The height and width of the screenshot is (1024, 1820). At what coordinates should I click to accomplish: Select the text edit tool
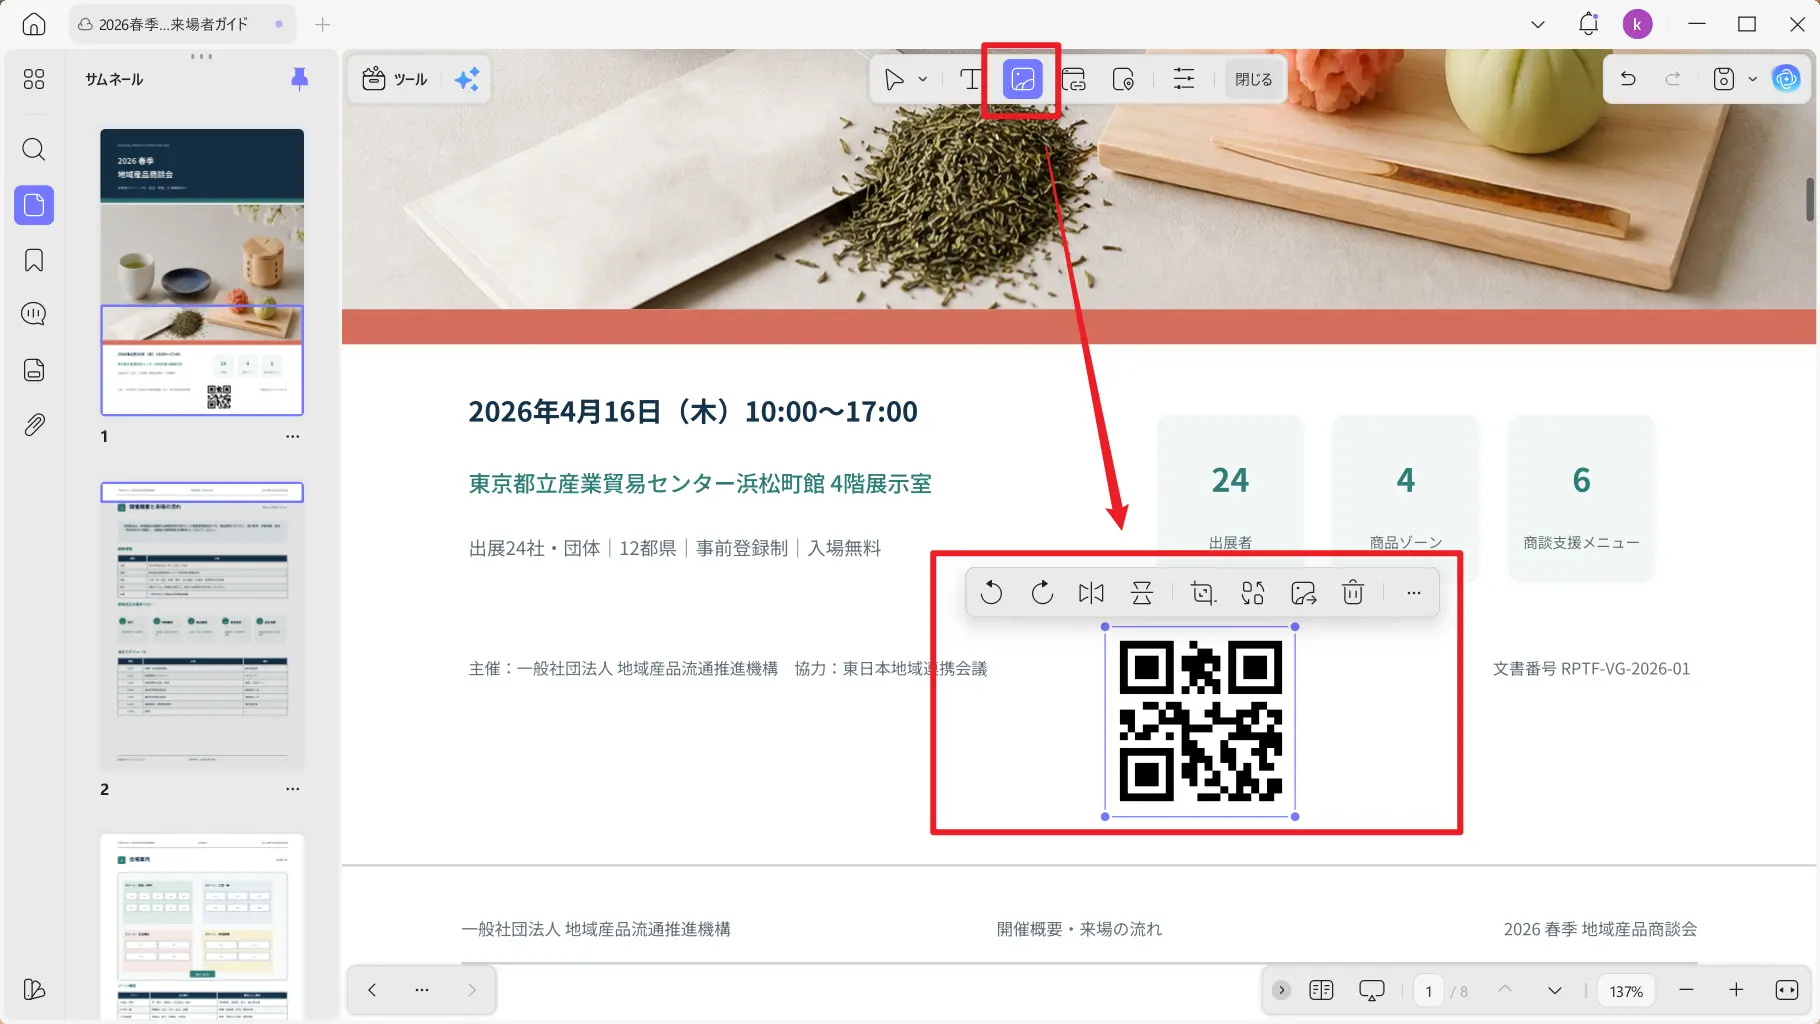[x=970, y=79]
